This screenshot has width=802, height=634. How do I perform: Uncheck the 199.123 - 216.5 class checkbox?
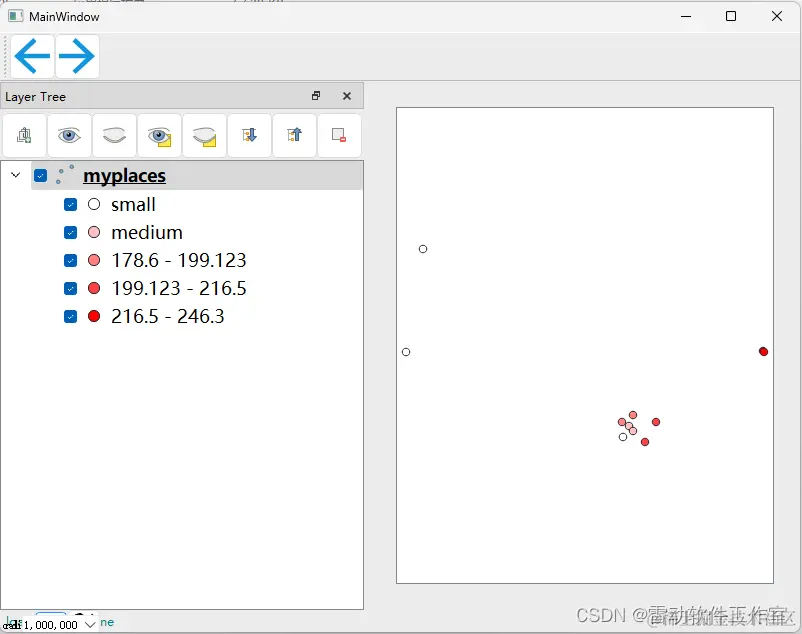click(x=71, y=288)
